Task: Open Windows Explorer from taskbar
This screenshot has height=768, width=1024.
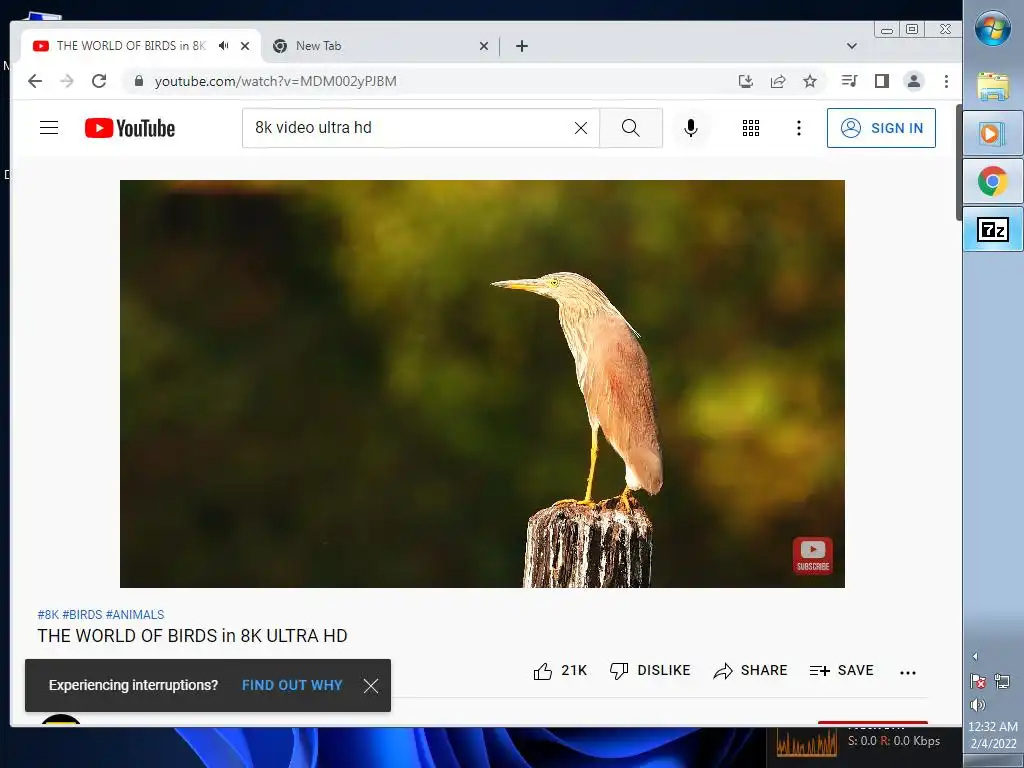Action: click(993, 86)
